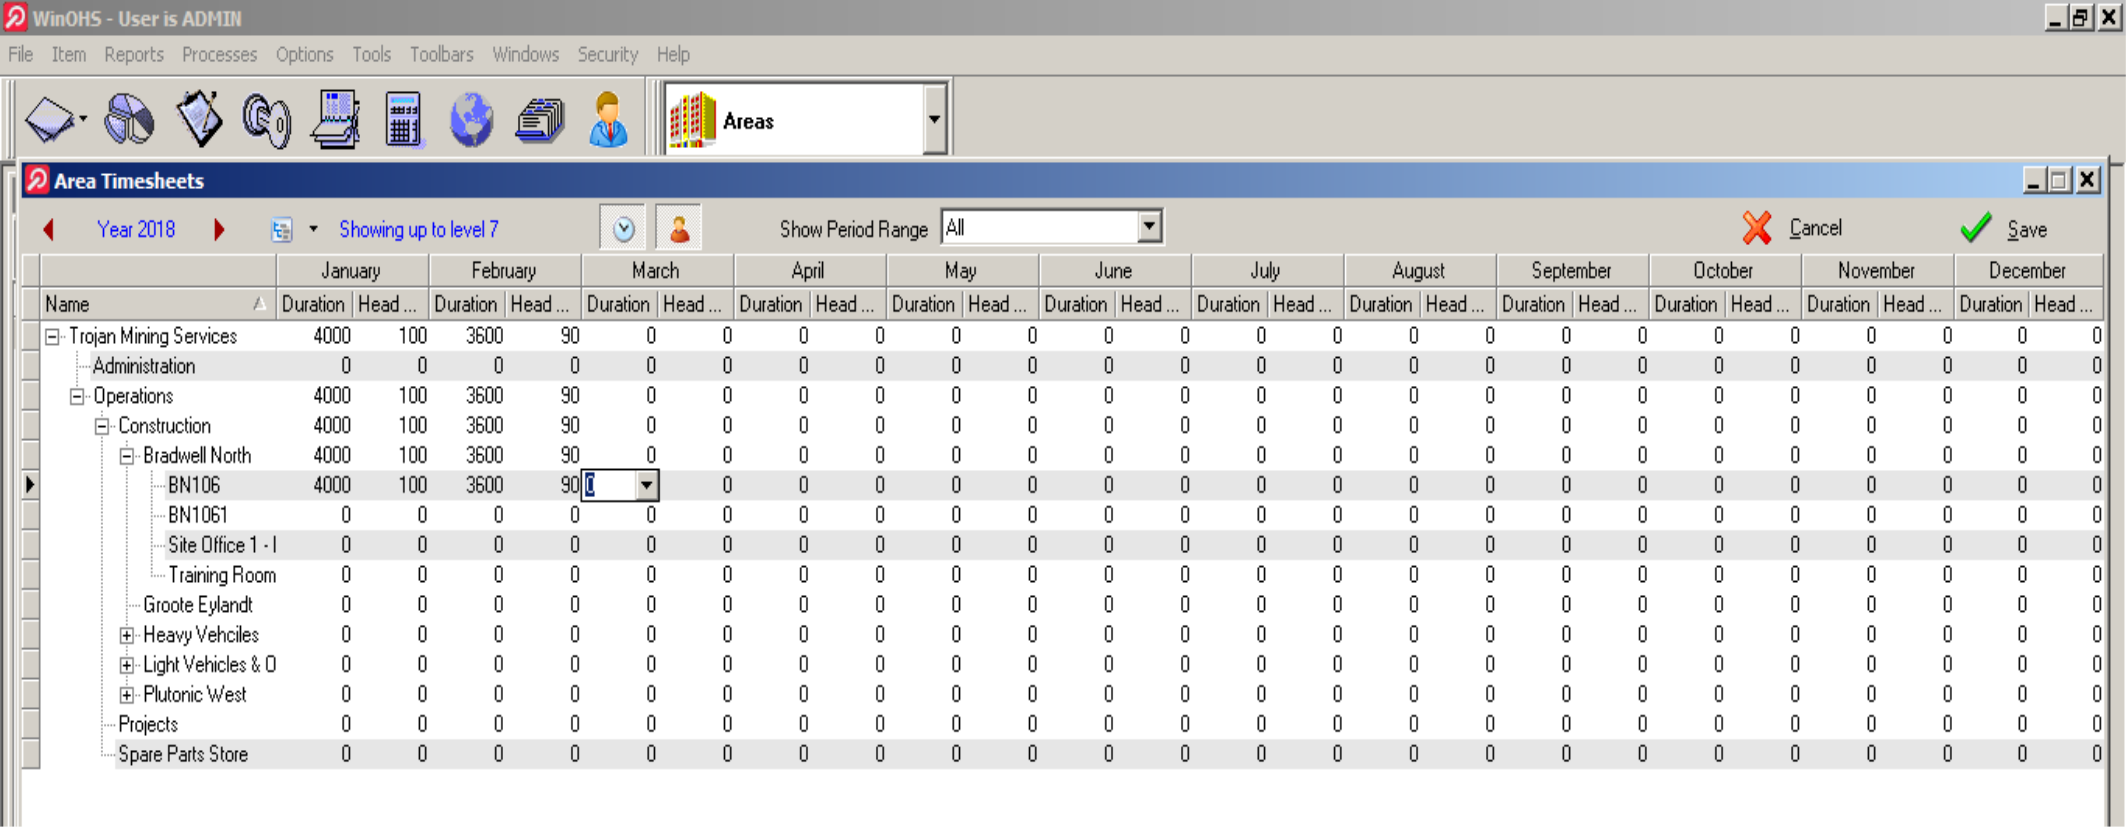Collapse the Construction tree node

pos(102,427)
